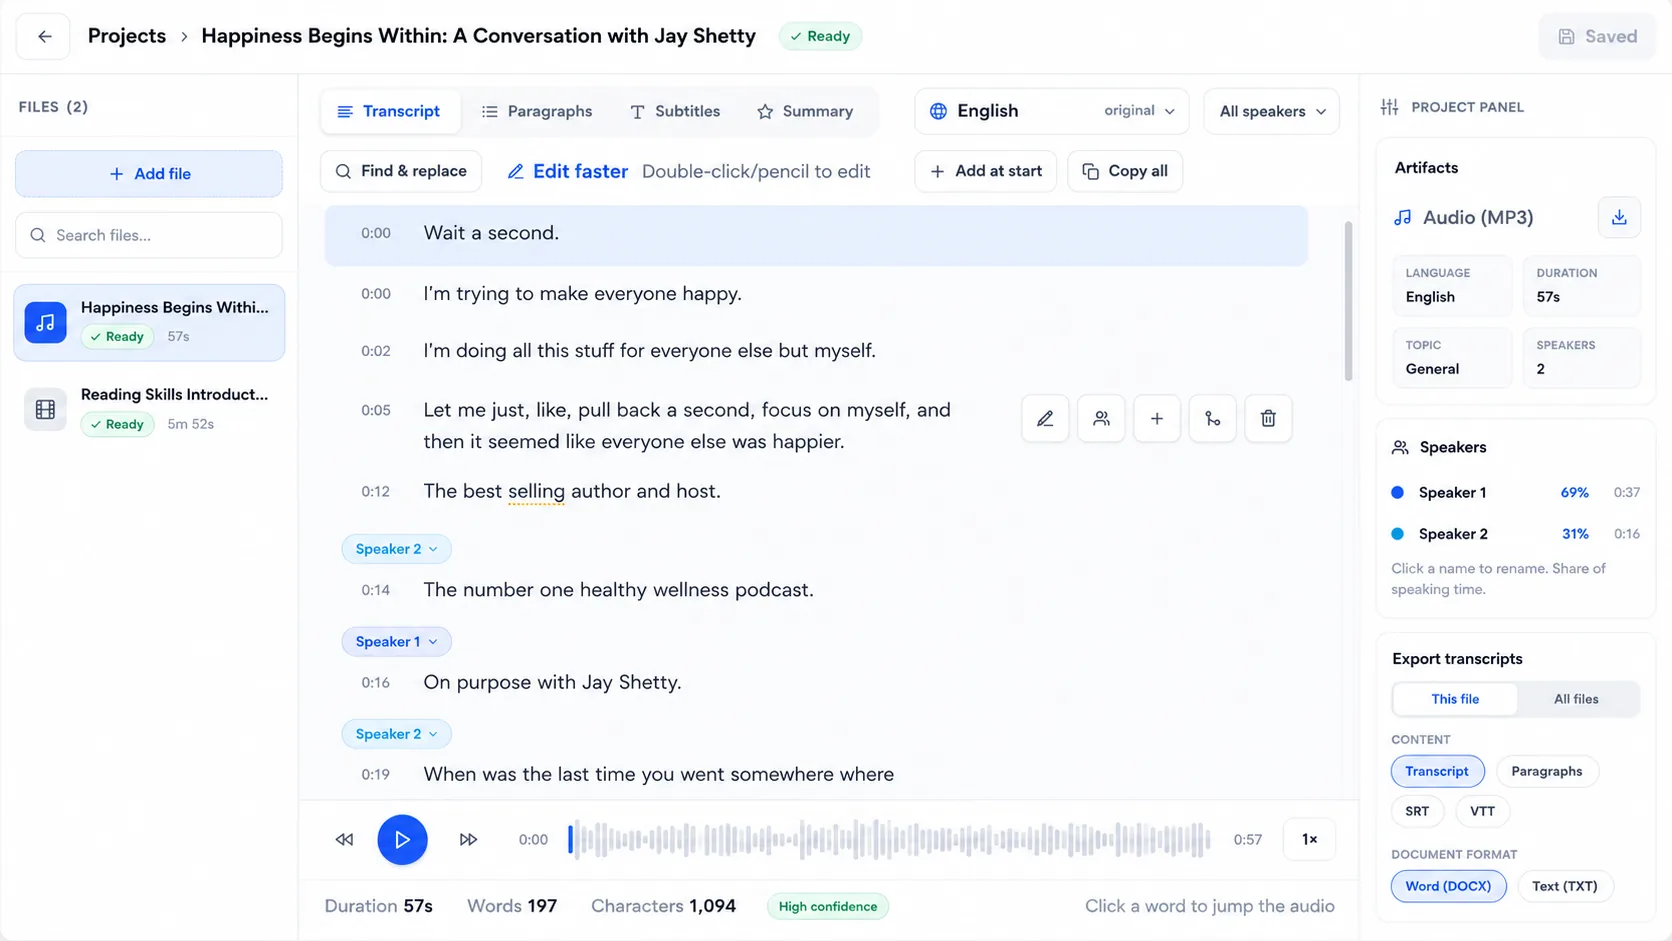
Task: Click the film icon of Reading Skills file
Action: tap(45, 409)
